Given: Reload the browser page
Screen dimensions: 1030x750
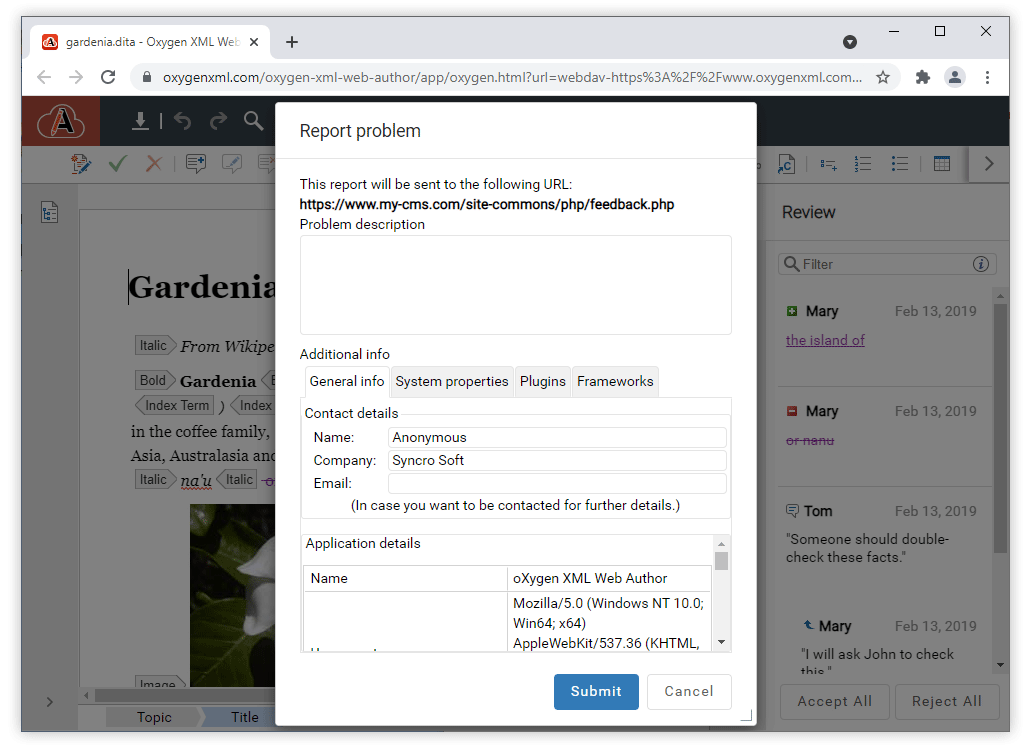Looking at the screenshot, I should tap(108, 77).
